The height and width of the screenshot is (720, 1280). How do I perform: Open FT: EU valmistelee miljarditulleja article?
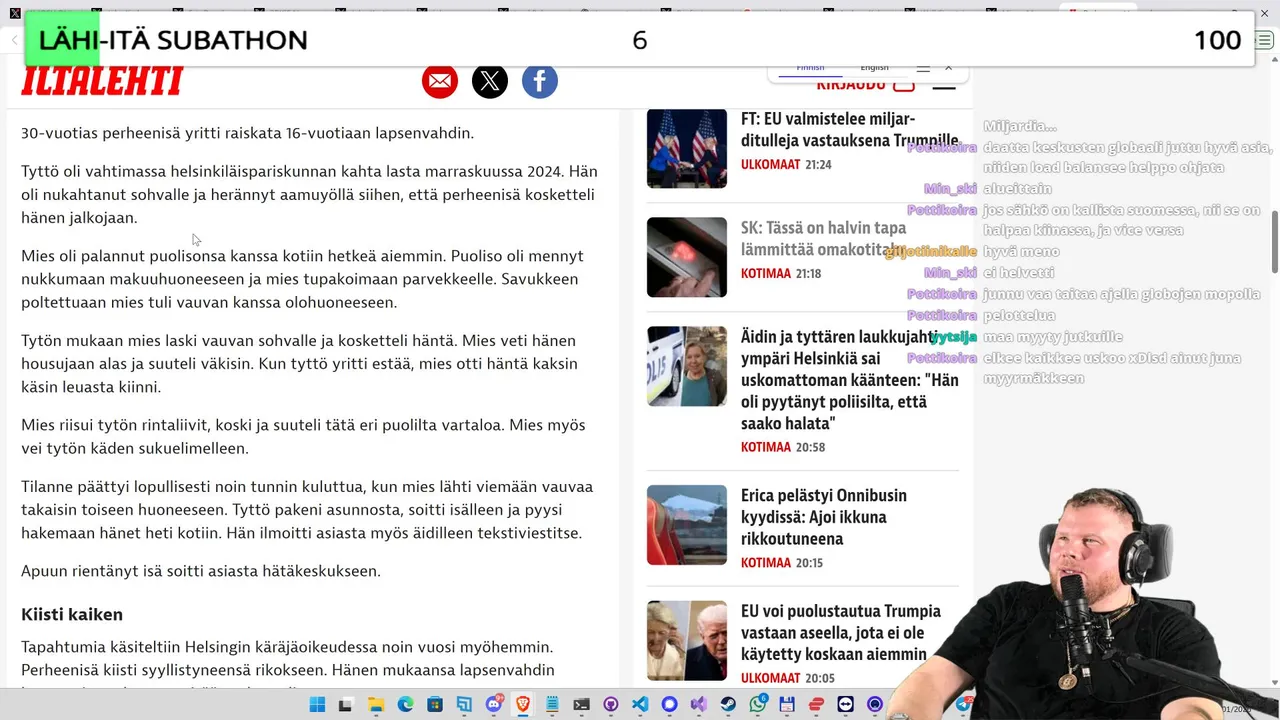(x=850, y=130)
